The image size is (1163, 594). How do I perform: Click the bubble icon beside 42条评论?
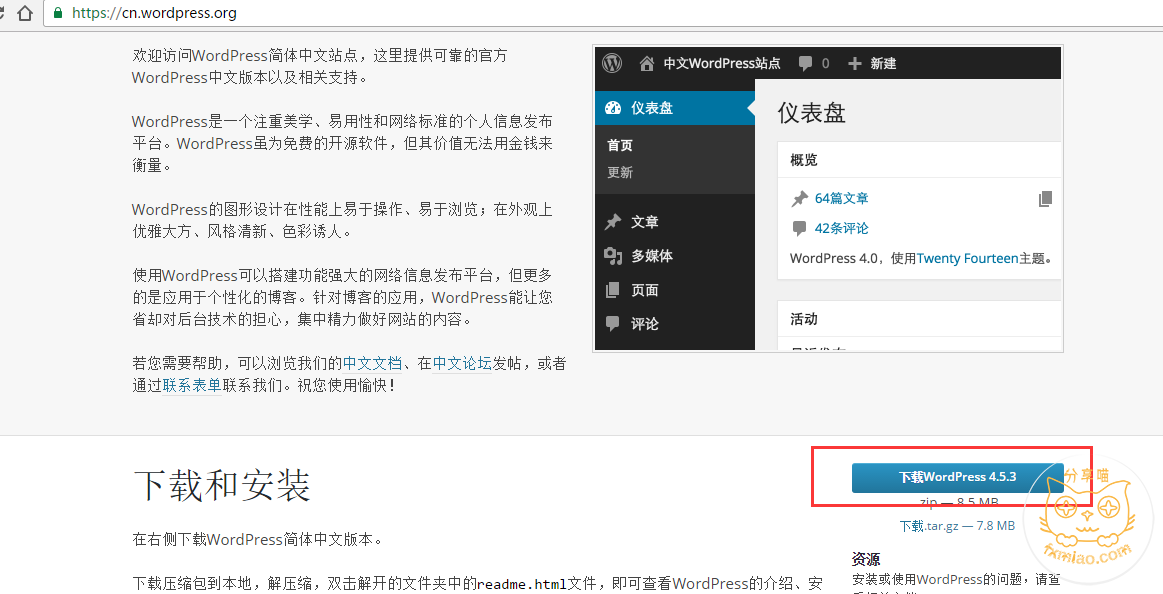[x=800, y=228]
